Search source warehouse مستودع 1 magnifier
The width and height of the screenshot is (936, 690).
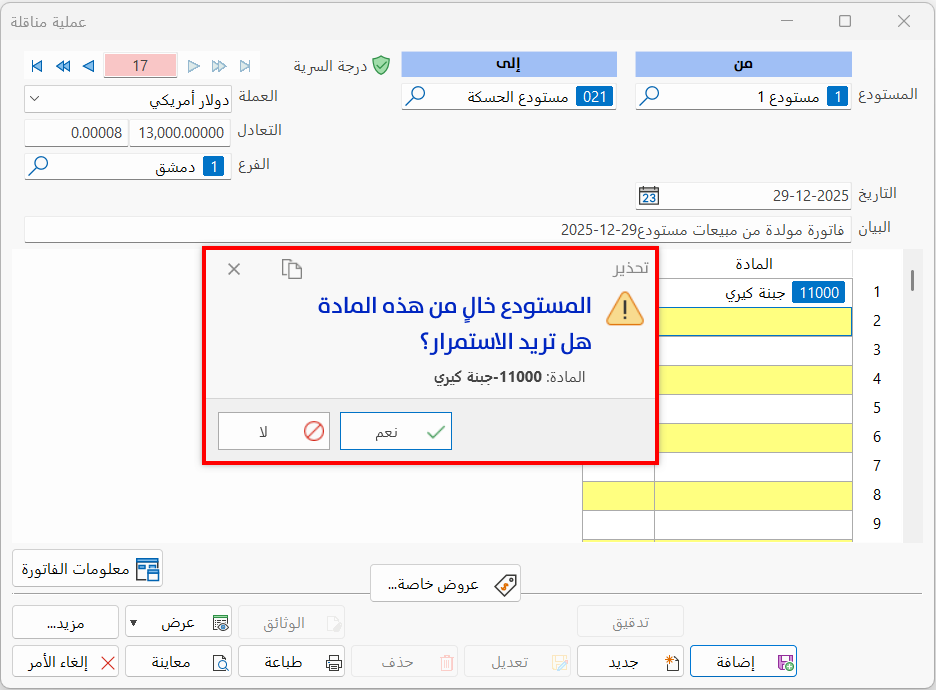point(649,96)
